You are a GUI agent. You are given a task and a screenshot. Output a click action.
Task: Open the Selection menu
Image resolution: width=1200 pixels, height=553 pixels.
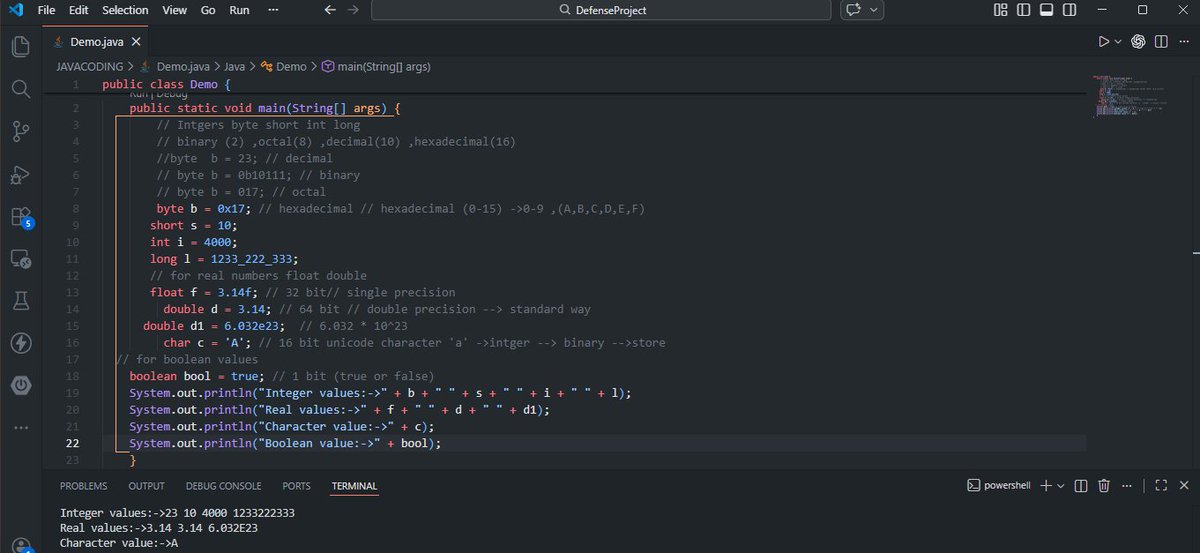click(125, 10)
